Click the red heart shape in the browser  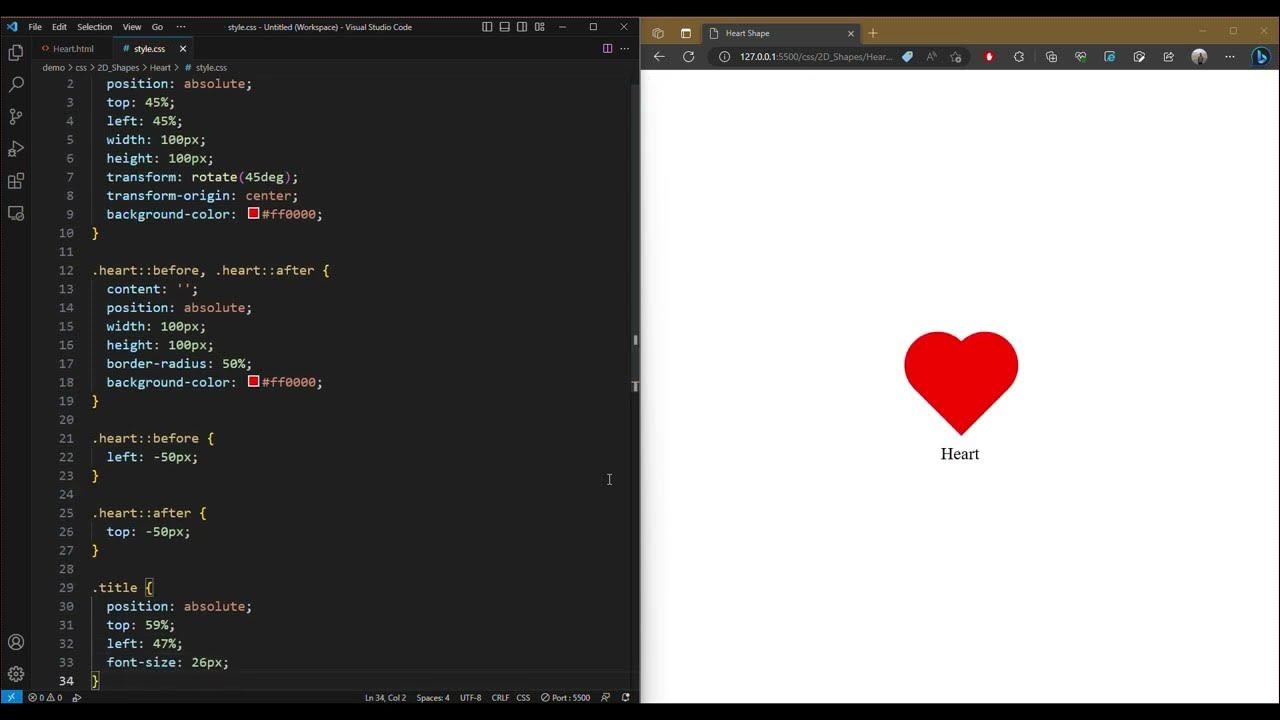coord(961,383)
